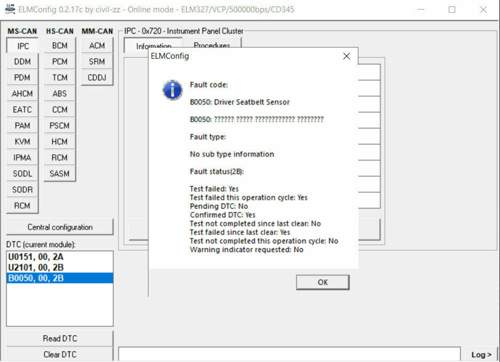Open the PAM module
The width and height of the screenshot is (500, 362).
click(23, 126)
